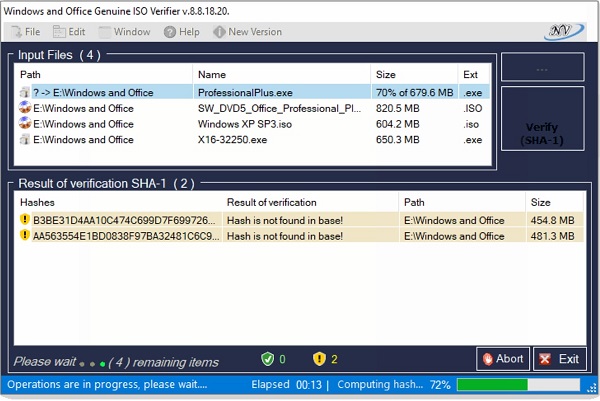The height and width of the screenshot is (401, 600).
Task: Select the SW_DVD5_Office_Professional_Pl... file
Action: (x=253, y=108)
